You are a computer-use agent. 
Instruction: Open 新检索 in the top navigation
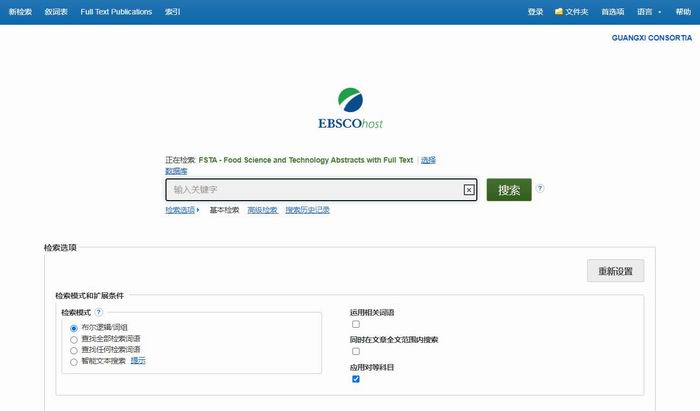click(x=21, y=12)
